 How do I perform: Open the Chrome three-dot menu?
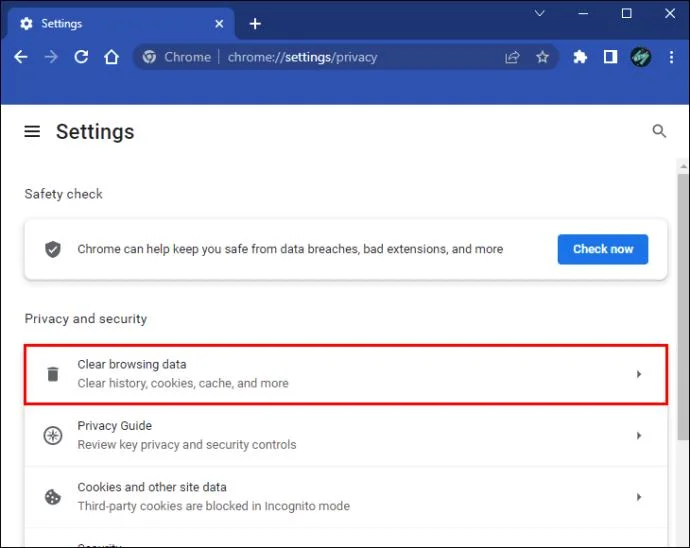[671, 57]
